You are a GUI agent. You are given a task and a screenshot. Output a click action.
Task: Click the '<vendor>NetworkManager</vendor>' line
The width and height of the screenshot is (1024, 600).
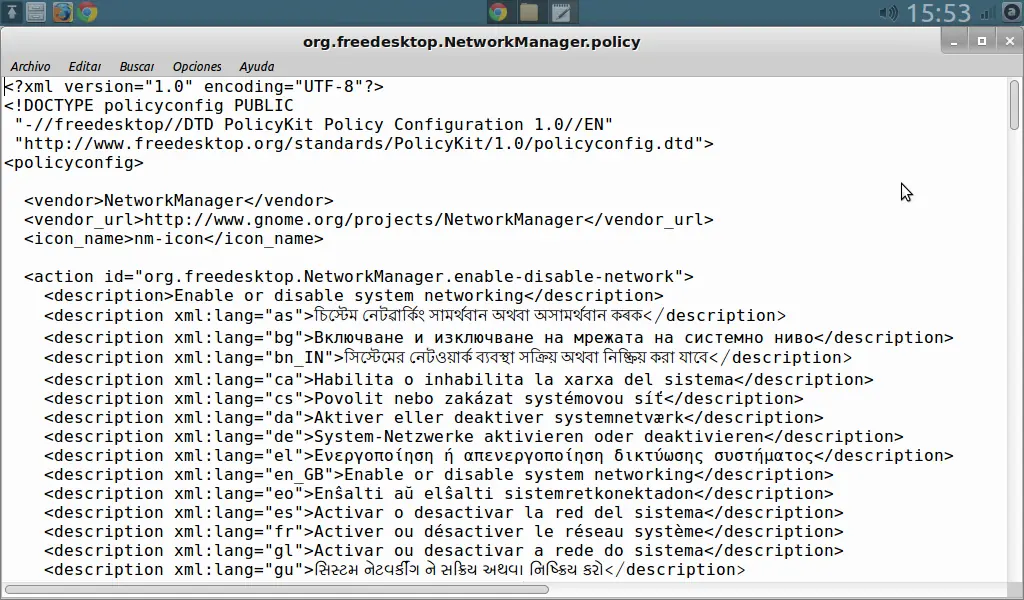[179, 200]
